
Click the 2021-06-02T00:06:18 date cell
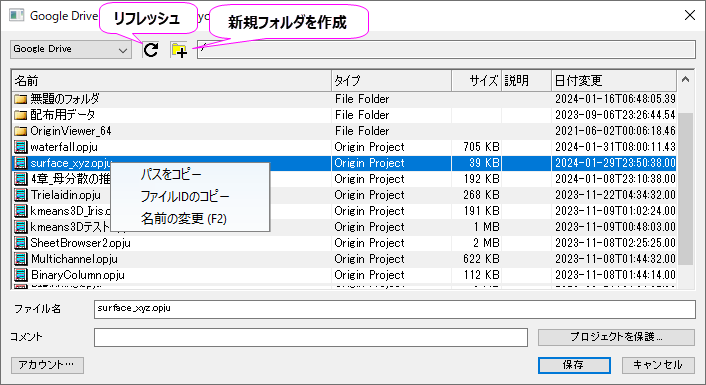pyautogui.click(x=615, y=131)
